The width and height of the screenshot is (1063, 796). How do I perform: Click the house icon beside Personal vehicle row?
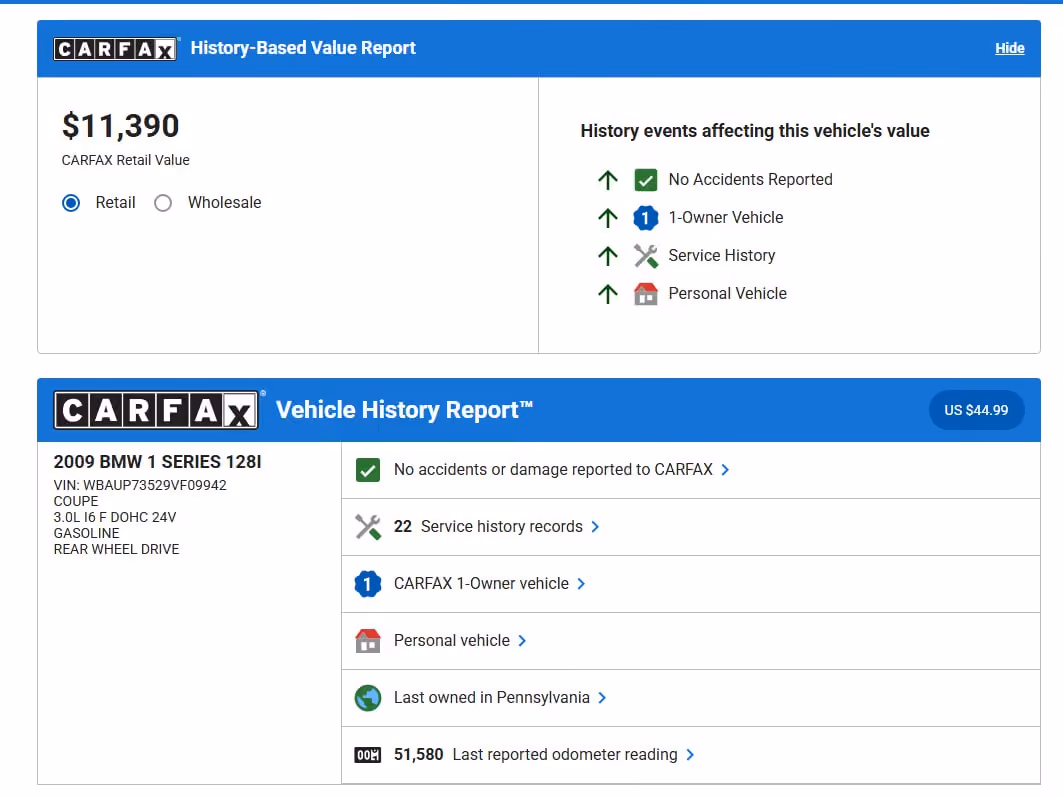point(367,641)
